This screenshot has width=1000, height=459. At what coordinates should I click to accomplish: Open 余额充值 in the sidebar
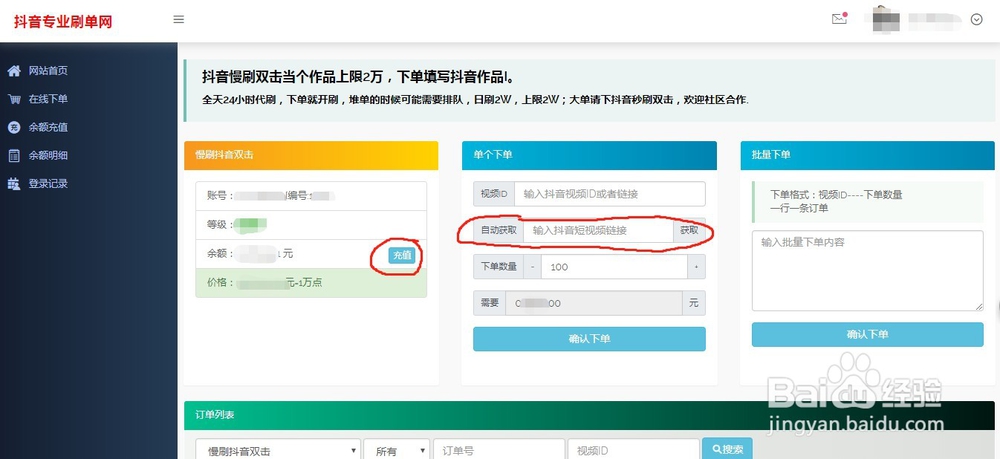point(48,127)
